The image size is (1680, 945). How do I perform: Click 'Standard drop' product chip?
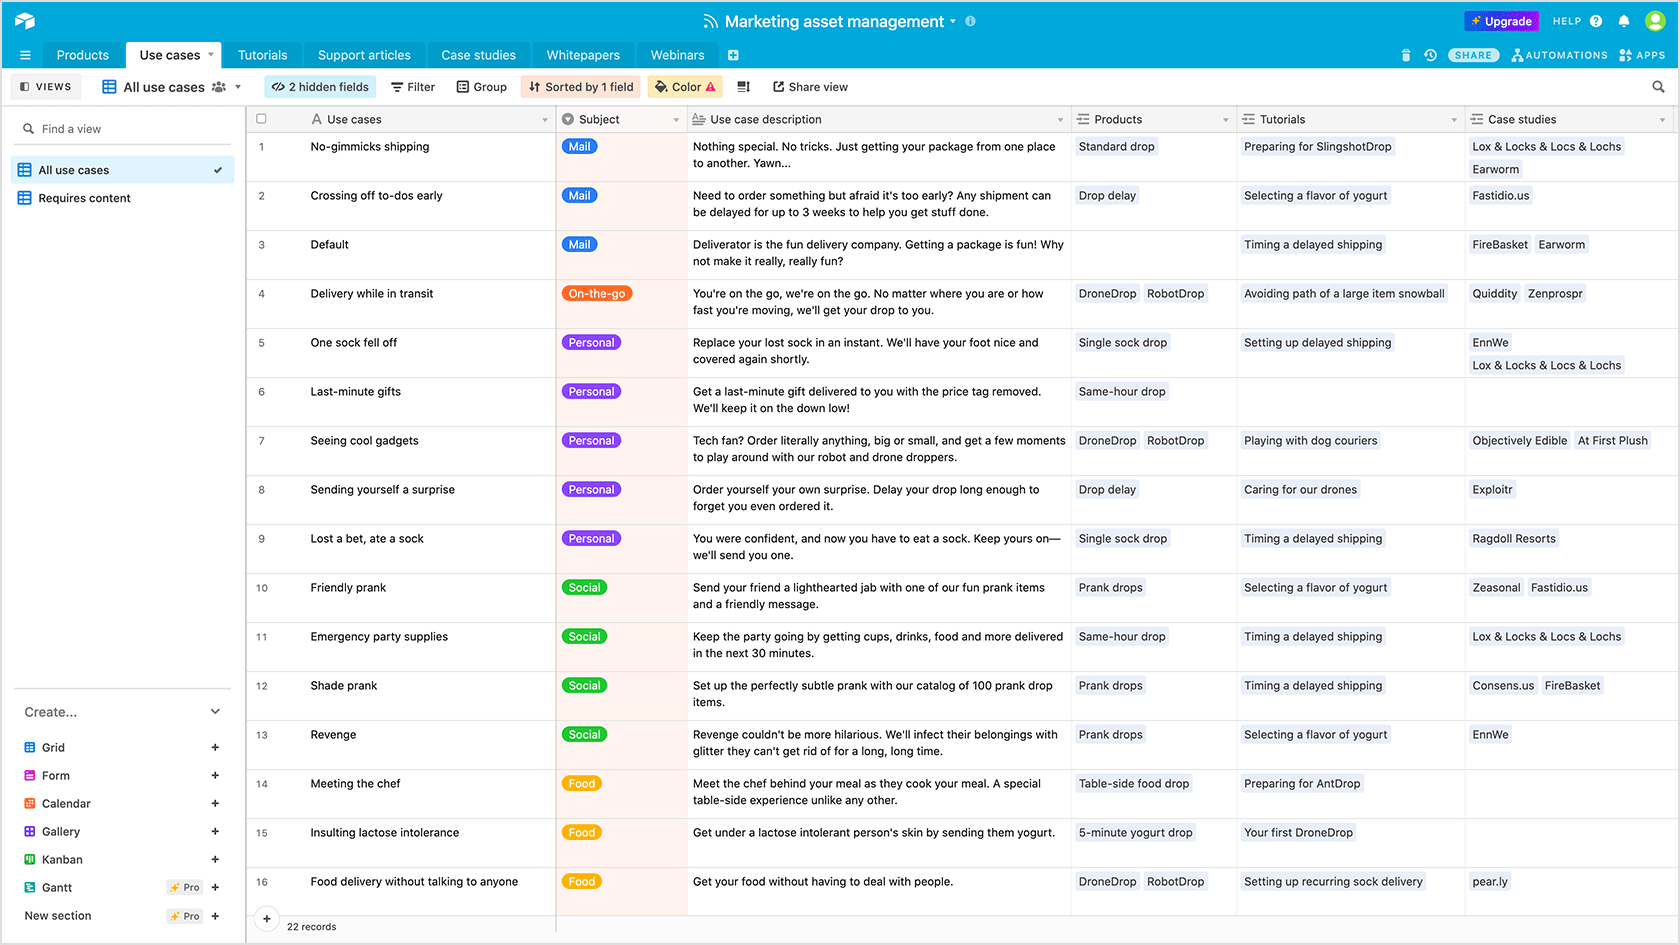coord(1116,147)
